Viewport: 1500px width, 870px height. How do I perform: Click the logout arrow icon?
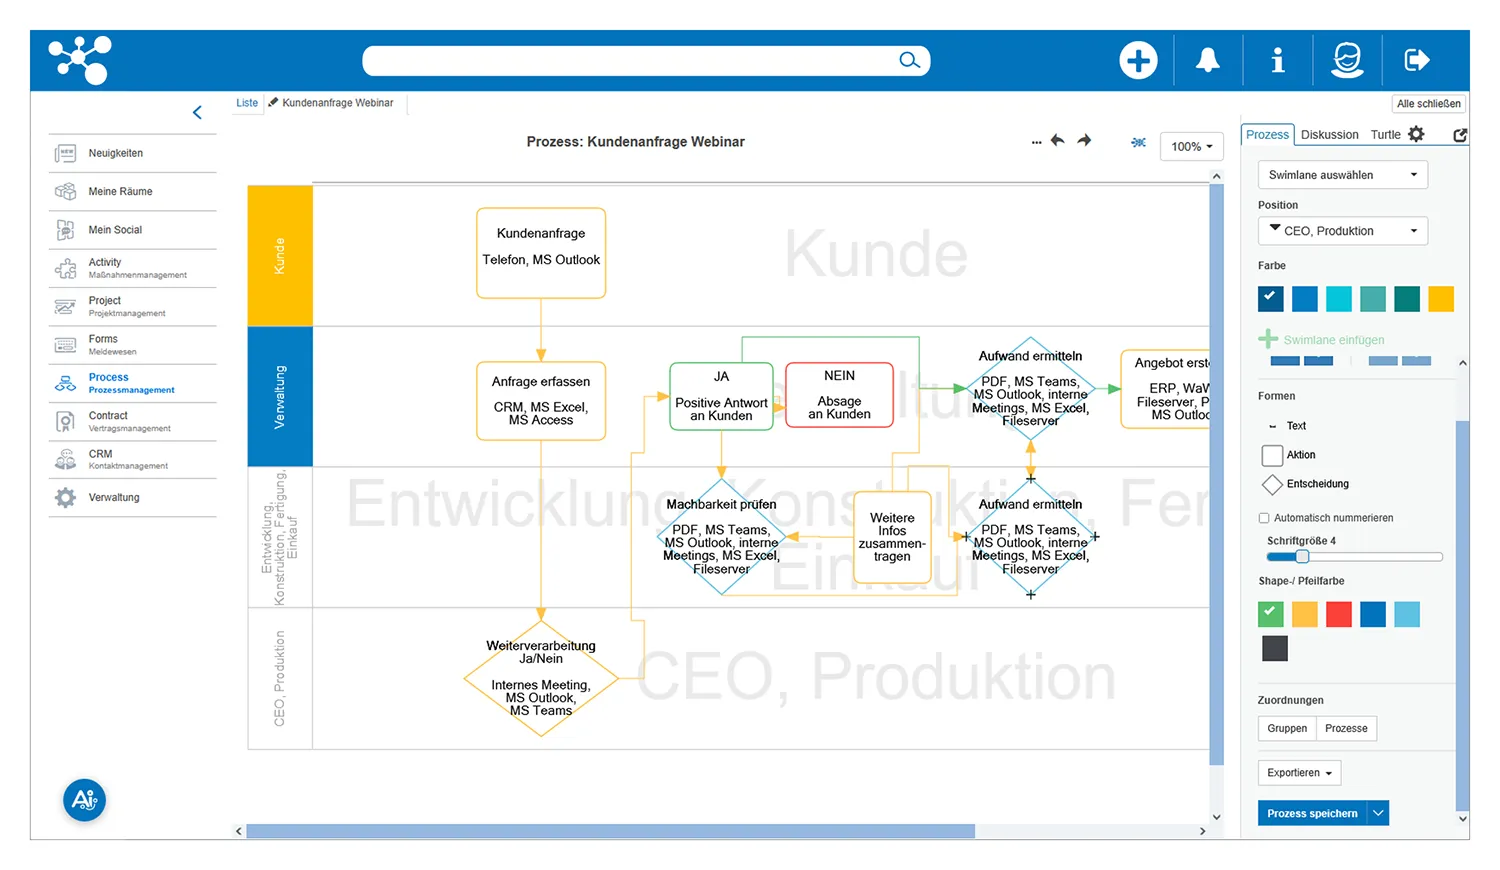(x=1417, y=61)
